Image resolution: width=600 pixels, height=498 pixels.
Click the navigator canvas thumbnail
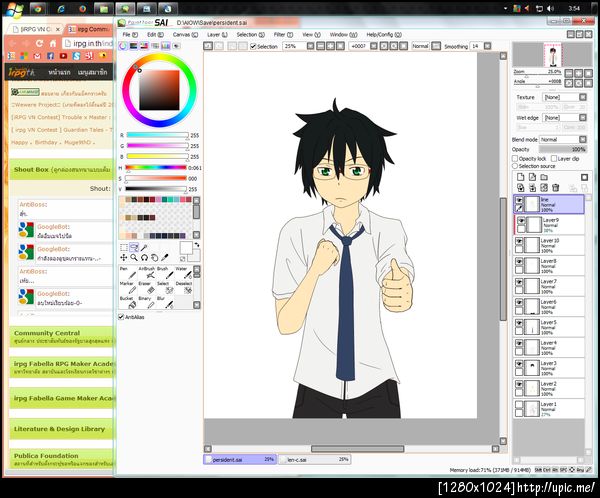[553, 55]
